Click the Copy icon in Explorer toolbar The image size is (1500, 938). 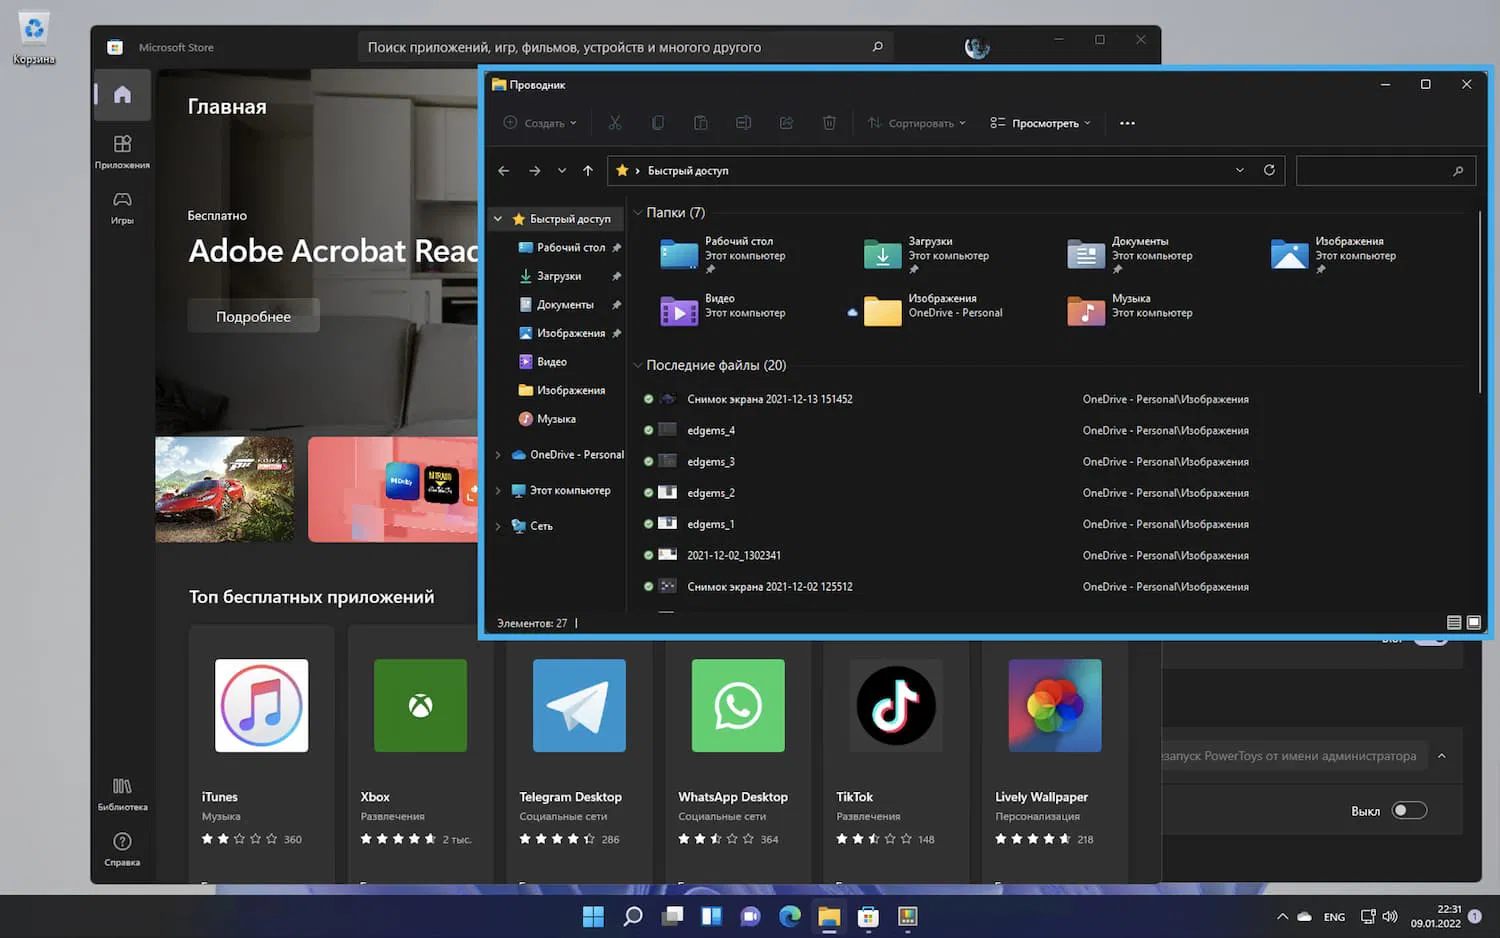click(x=658, y=123)
